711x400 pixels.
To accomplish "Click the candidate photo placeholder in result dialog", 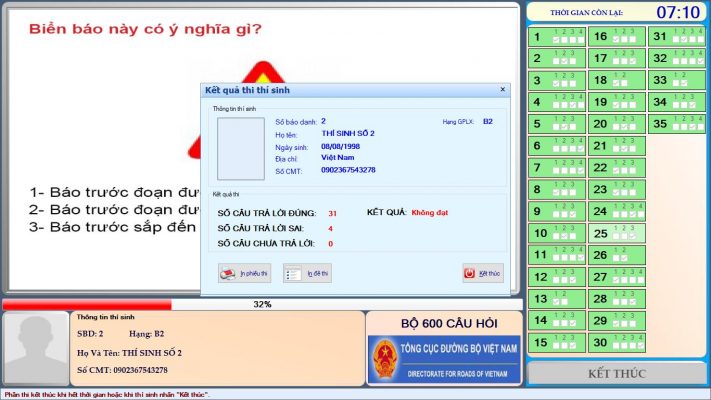I will pyautogui.click(x=239, y=148).
